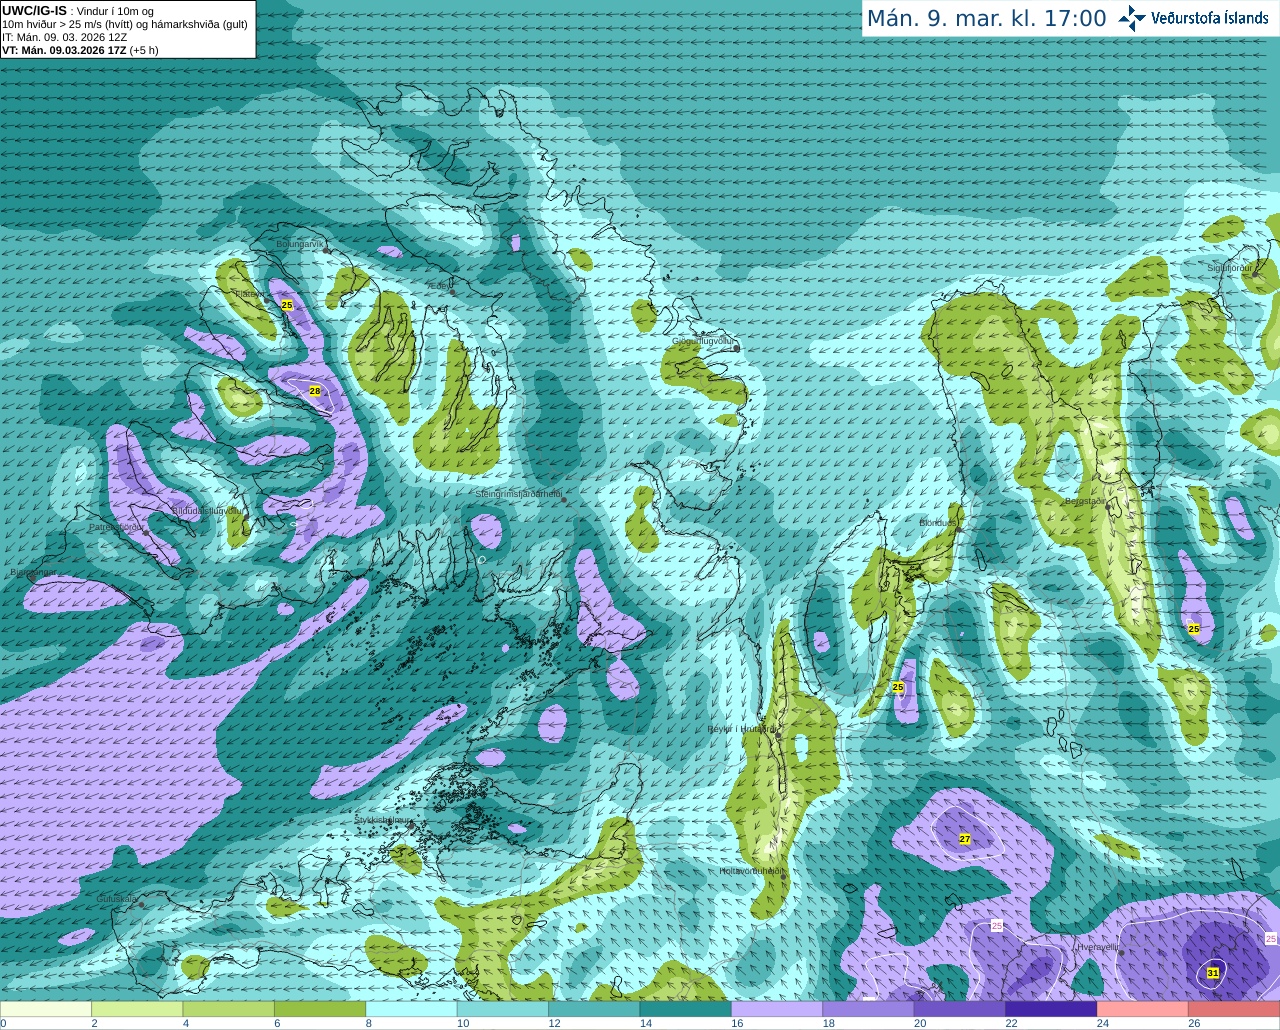This screenshot has height=1030, width=1280.
Task: Click the Bjargtangar station label
Action: [x=33, y=573]
